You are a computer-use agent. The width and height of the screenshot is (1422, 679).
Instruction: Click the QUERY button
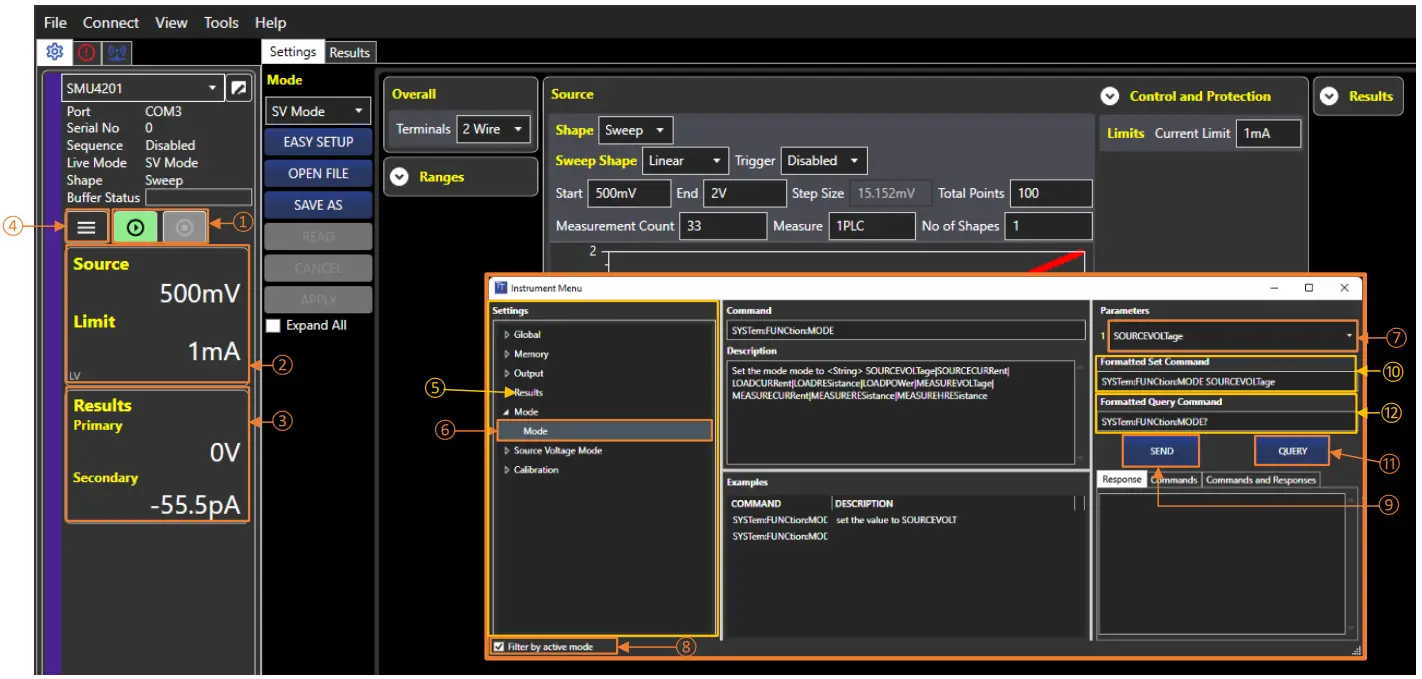tap(1292, 451)
